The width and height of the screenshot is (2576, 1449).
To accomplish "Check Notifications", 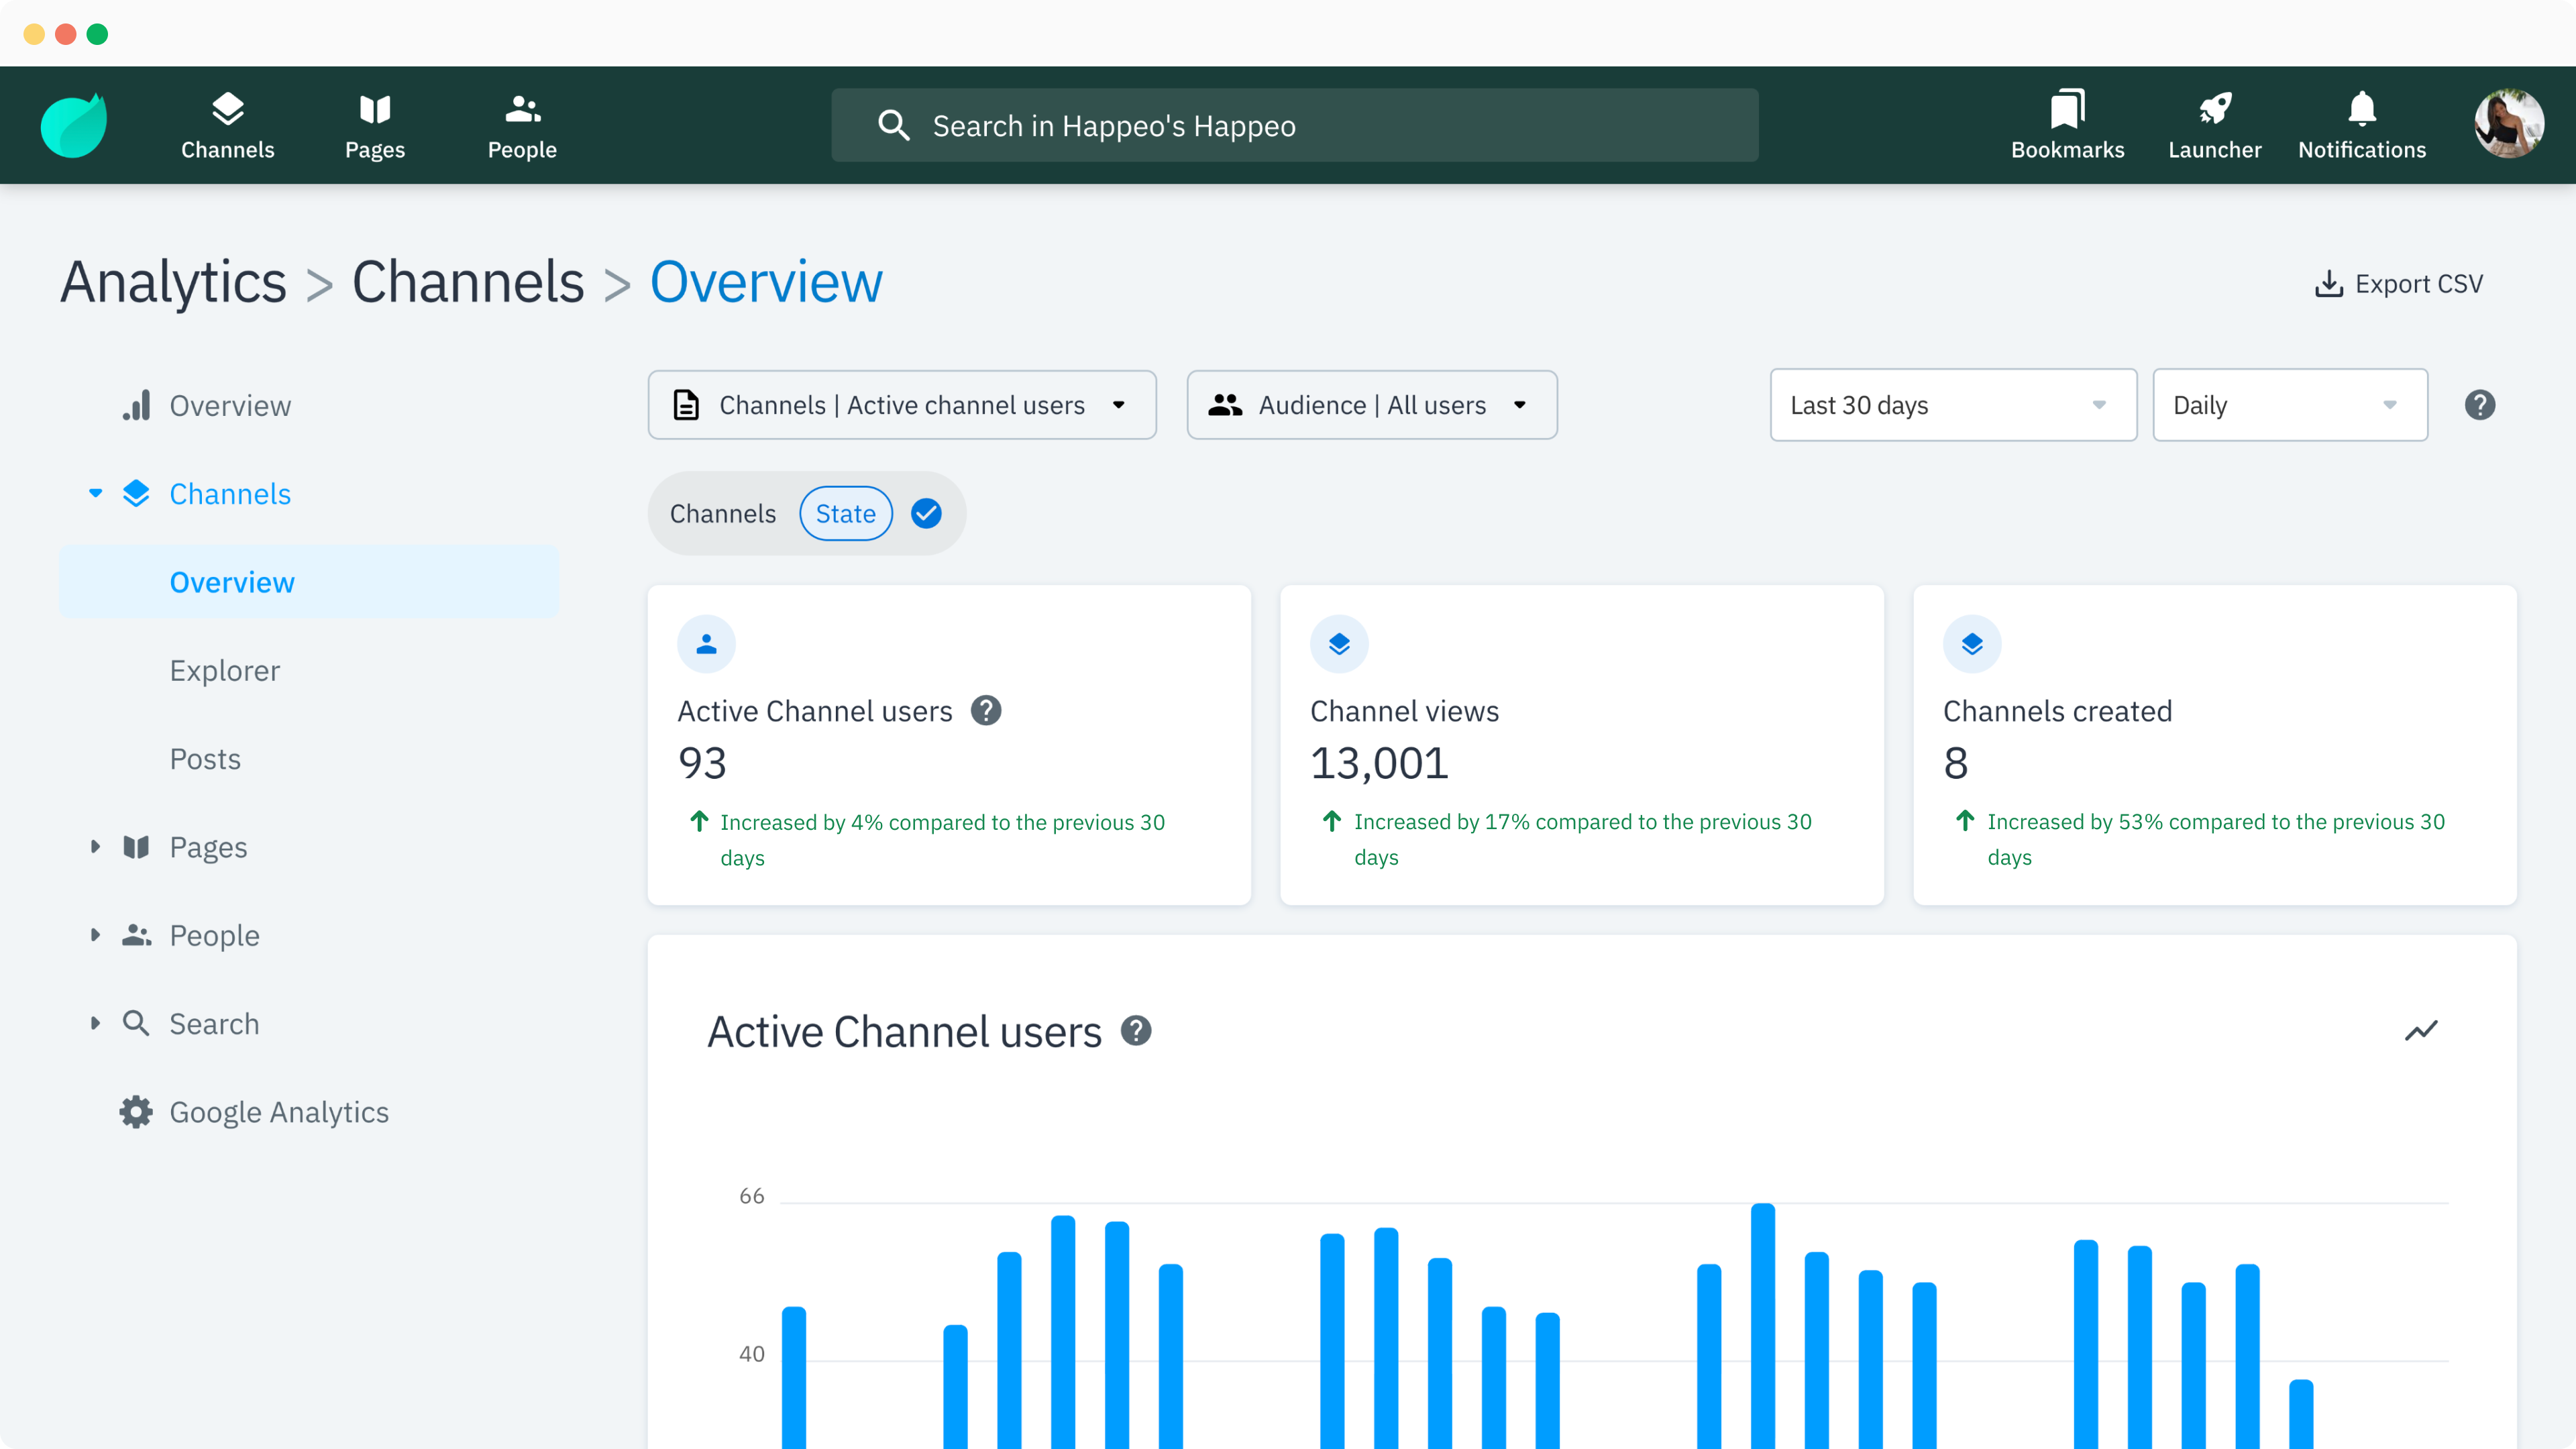I will [2361, 124].
